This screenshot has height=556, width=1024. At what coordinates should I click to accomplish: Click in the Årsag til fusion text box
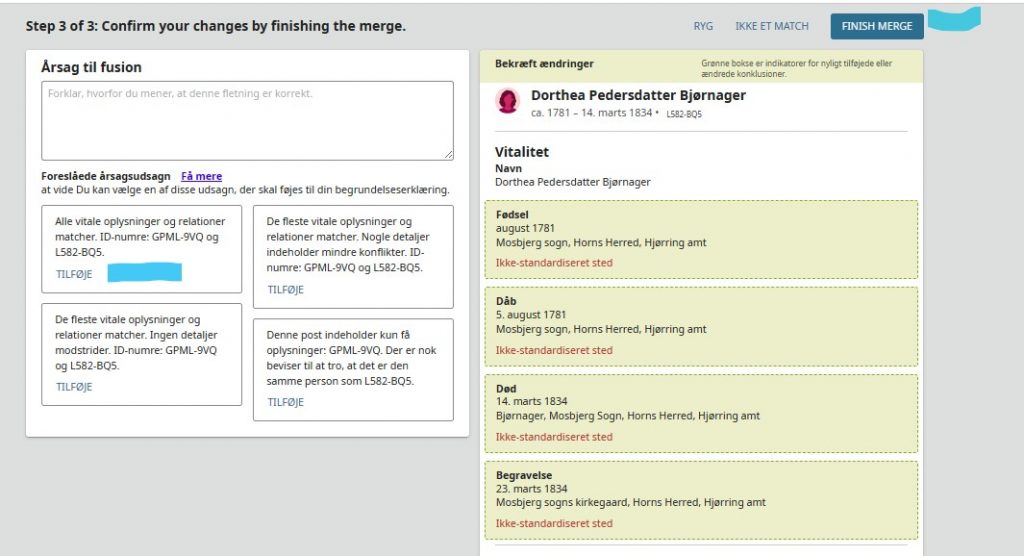[247, 121]
